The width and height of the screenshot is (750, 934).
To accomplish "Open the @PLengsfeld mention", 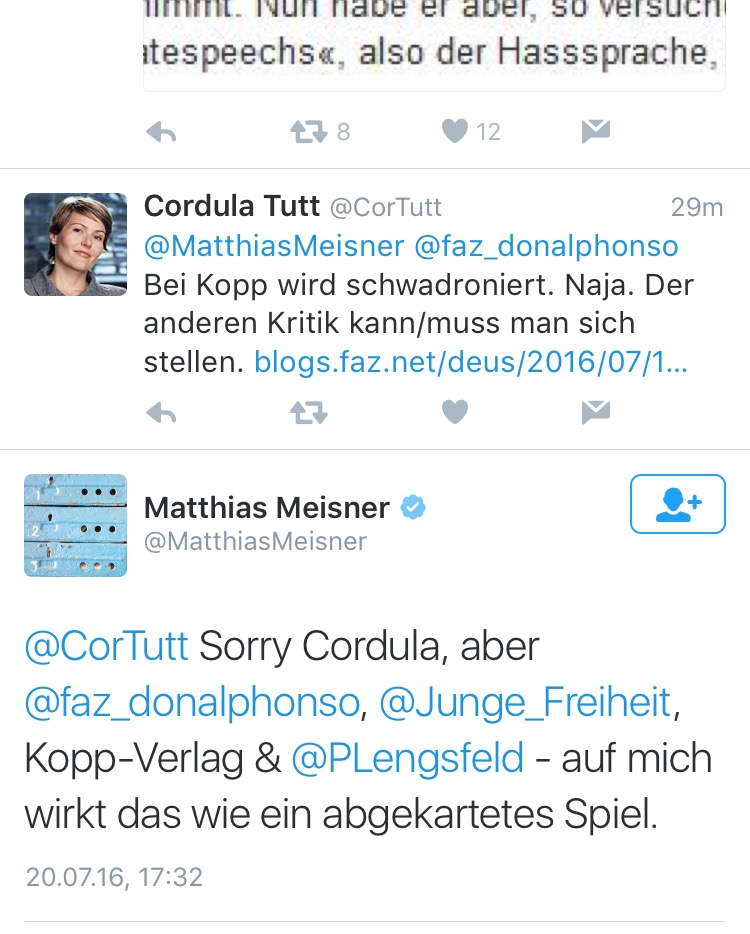I will click(x=407, y=759).
